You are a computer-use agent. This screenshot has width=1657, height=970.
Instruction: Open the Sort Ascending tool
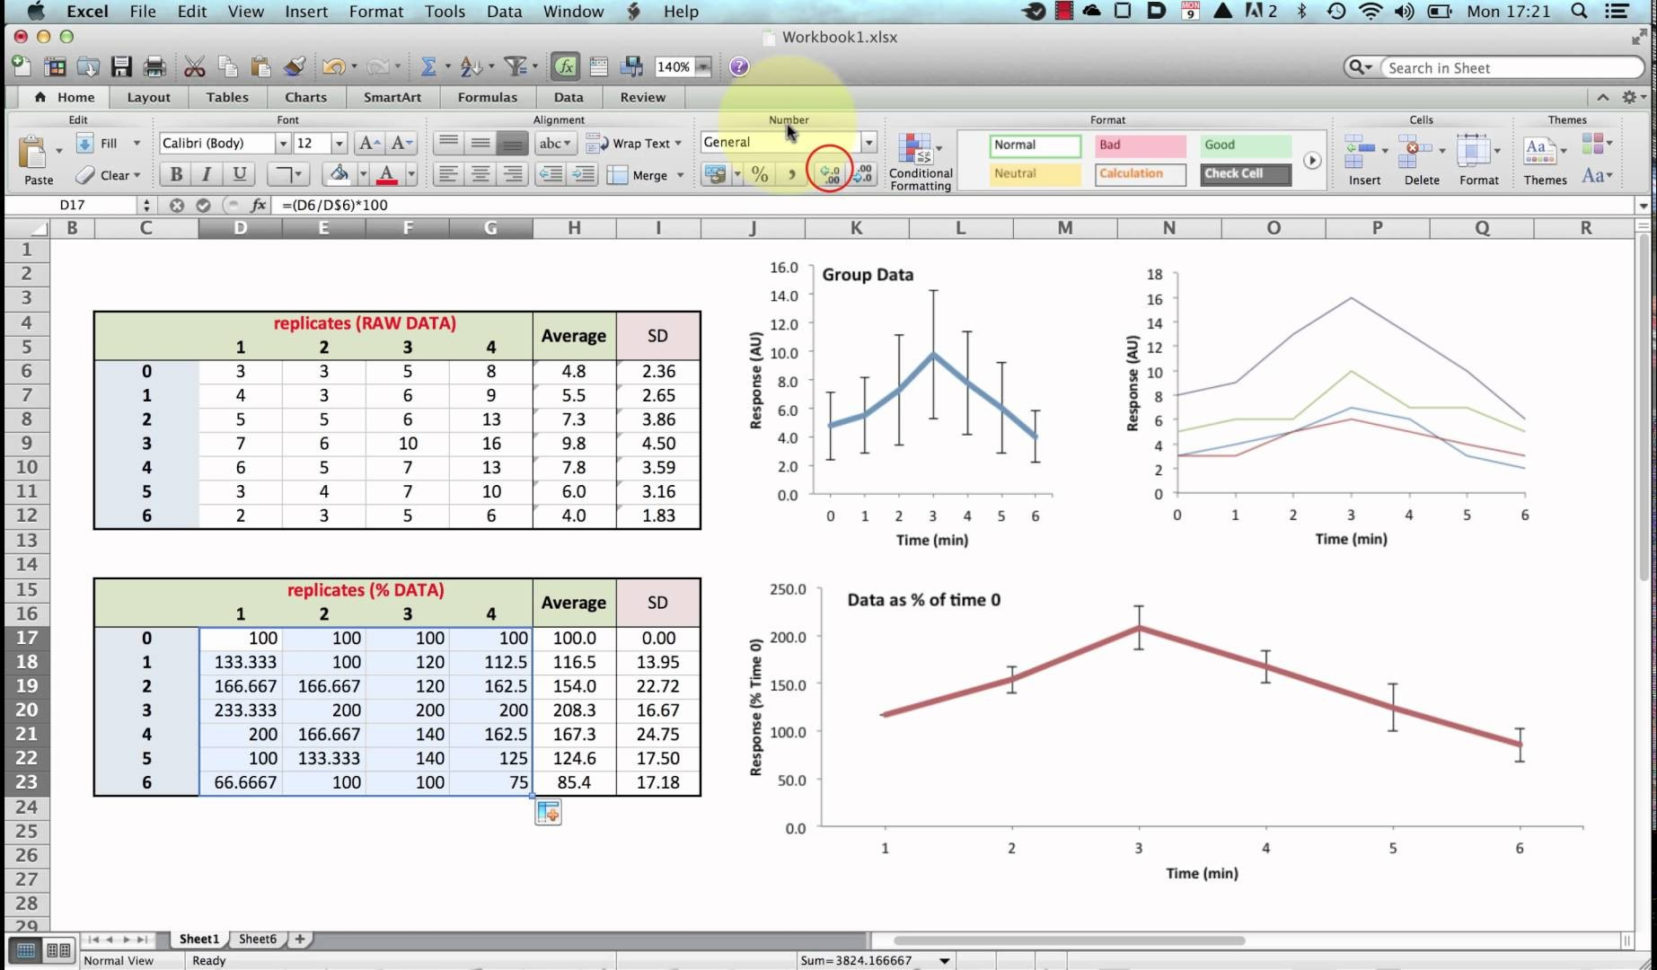(x=470, y=66)
